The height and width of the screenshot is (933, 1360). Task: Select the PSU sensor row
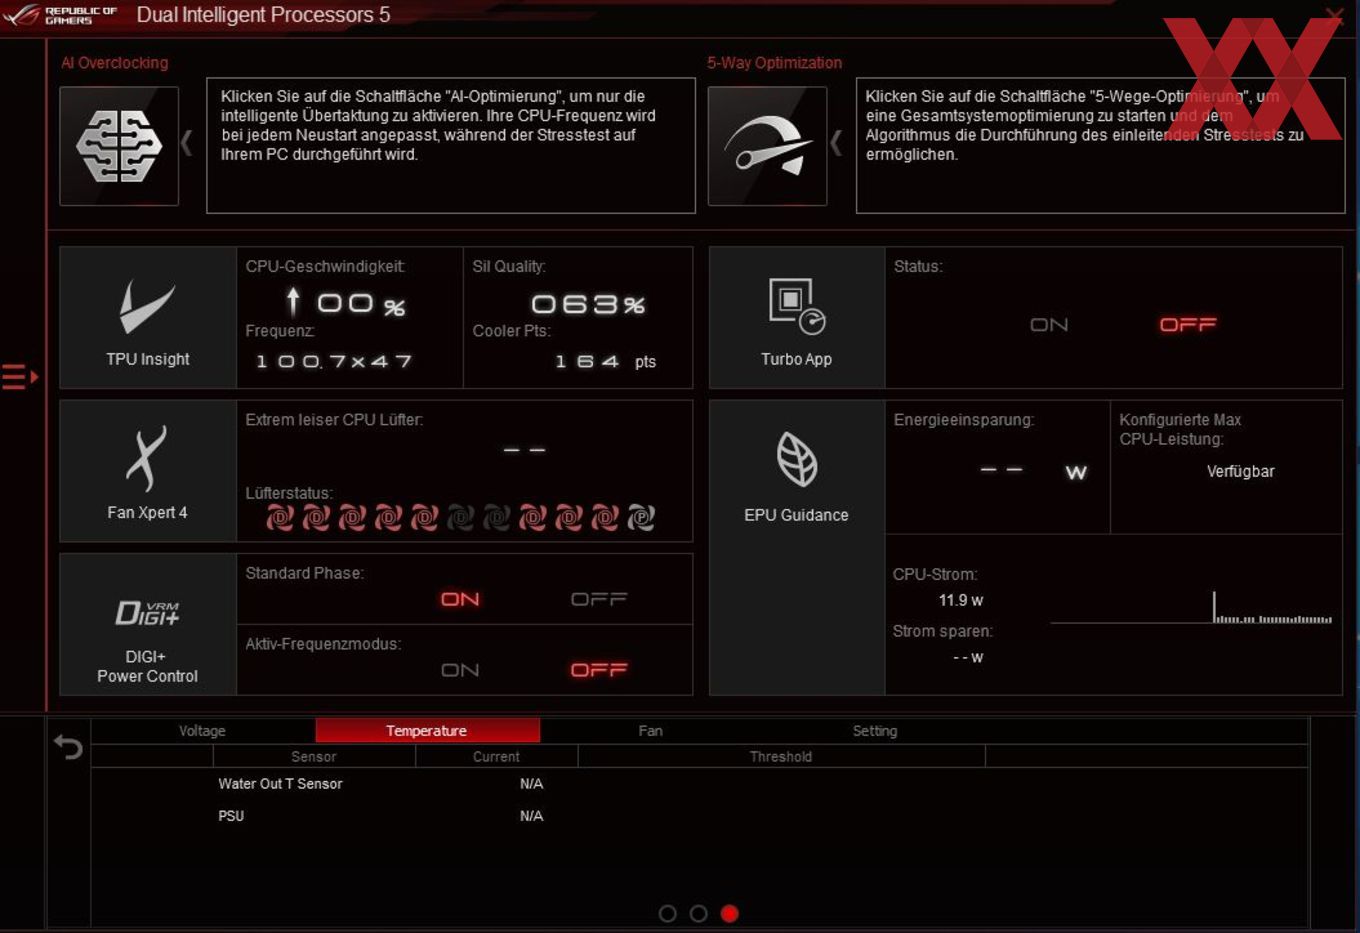[x=699, y=816]
